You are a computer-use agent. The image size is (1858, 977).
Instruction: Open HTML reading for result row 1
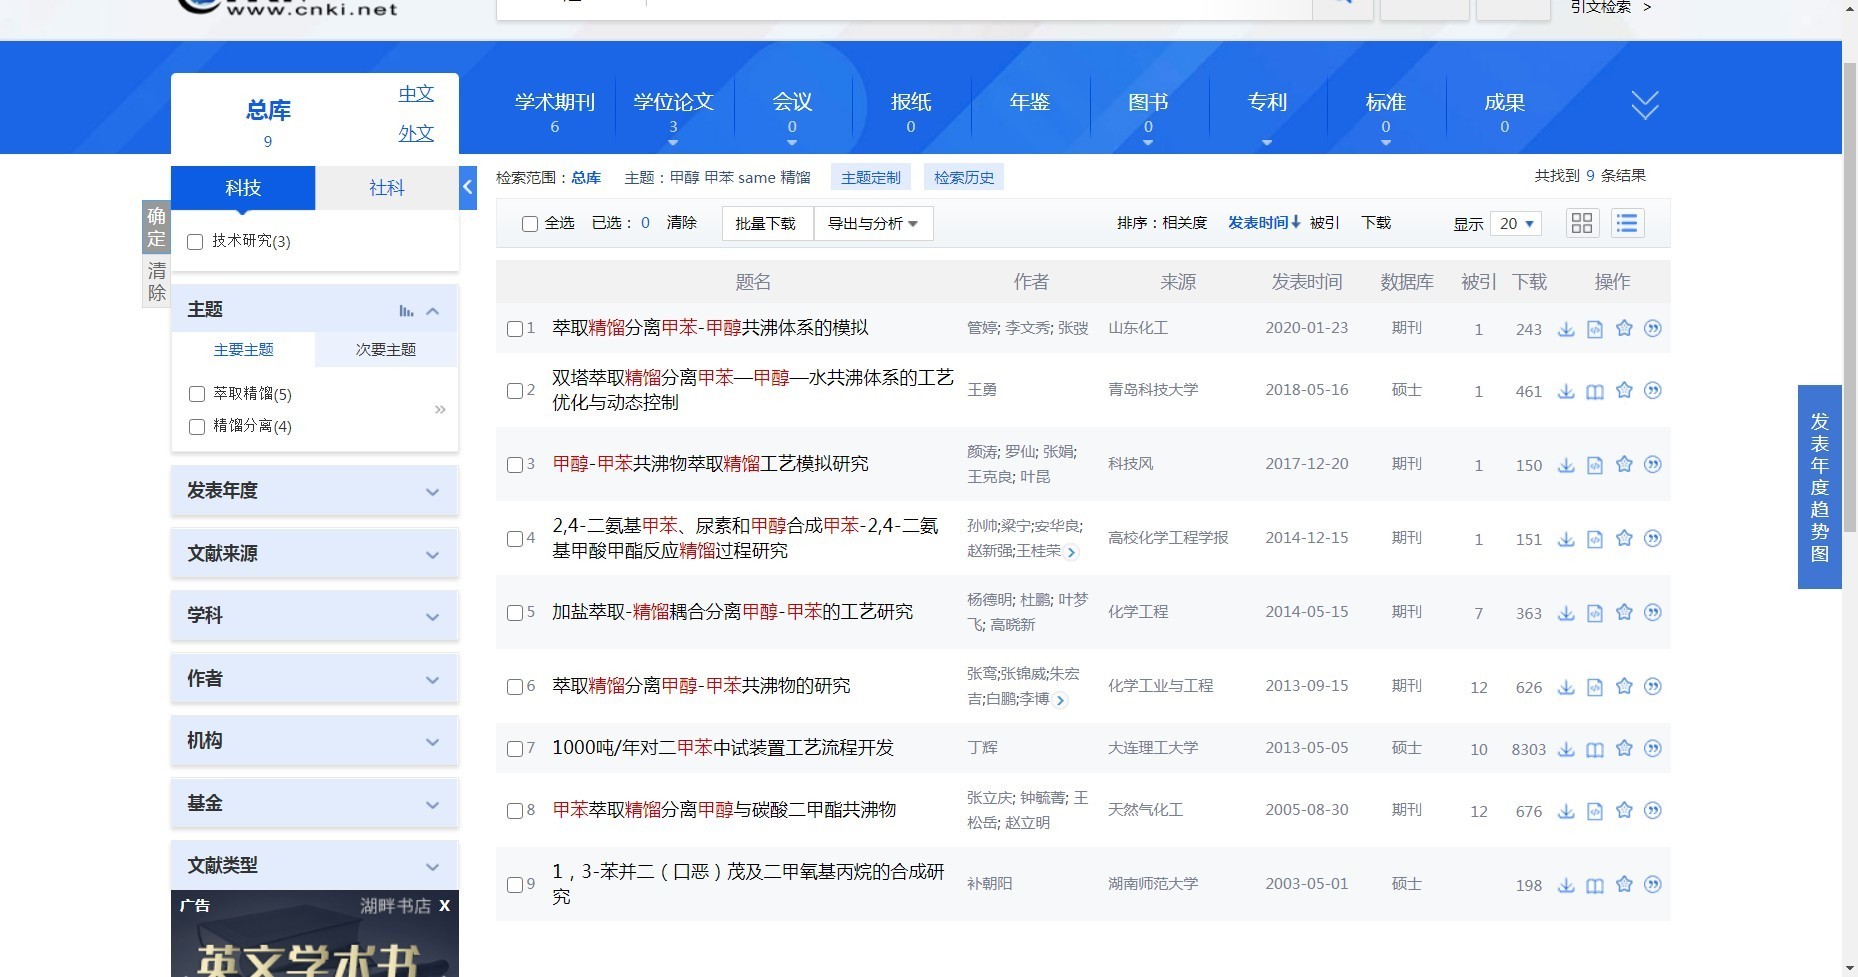pos(1595,329)
